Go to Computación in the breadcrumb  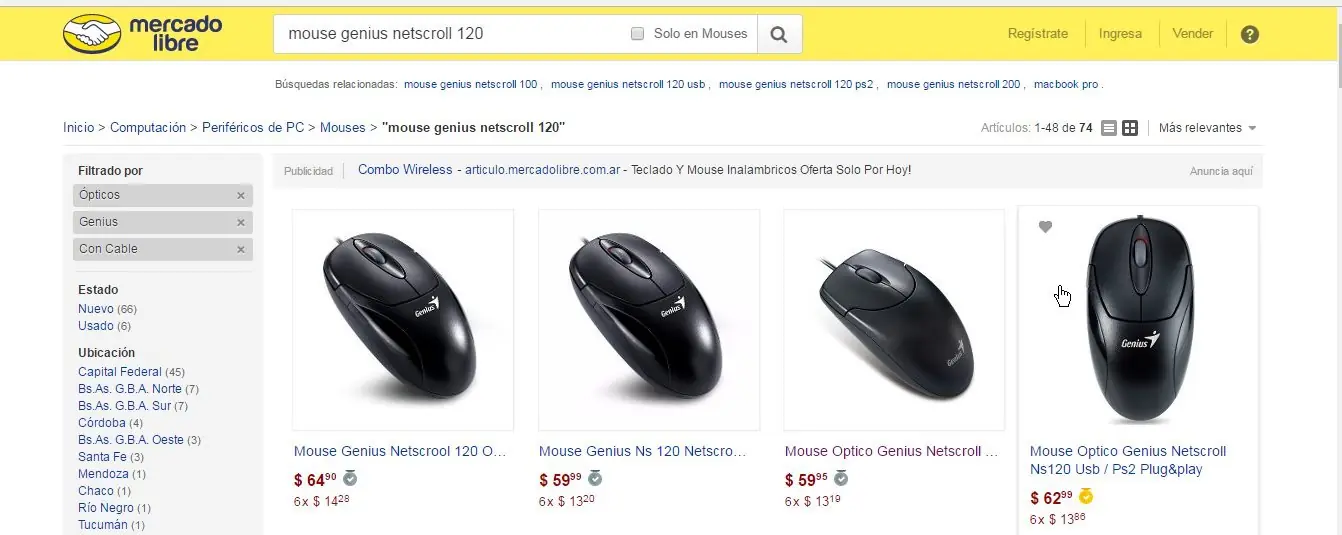point(148,128)
